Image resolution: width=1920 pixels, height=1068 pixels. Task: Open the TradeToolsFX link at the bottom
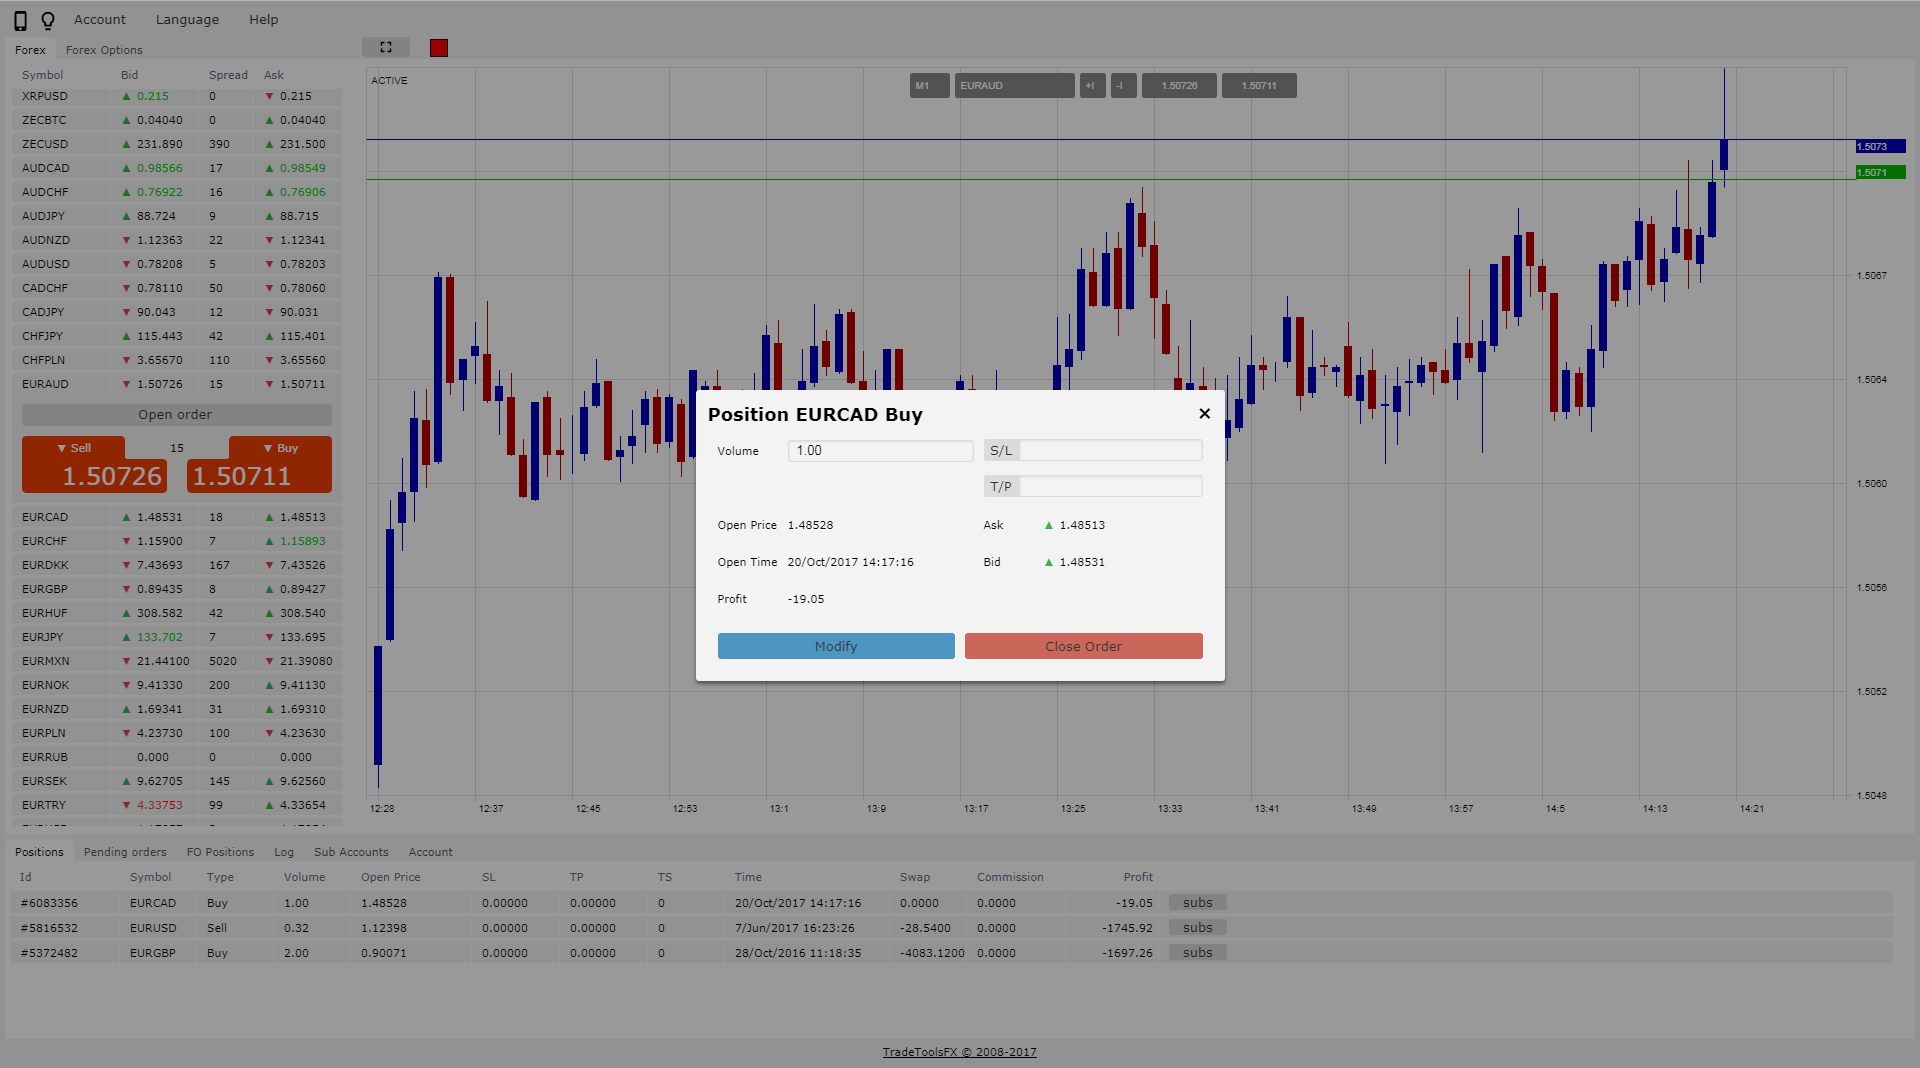pos(959,1052)
